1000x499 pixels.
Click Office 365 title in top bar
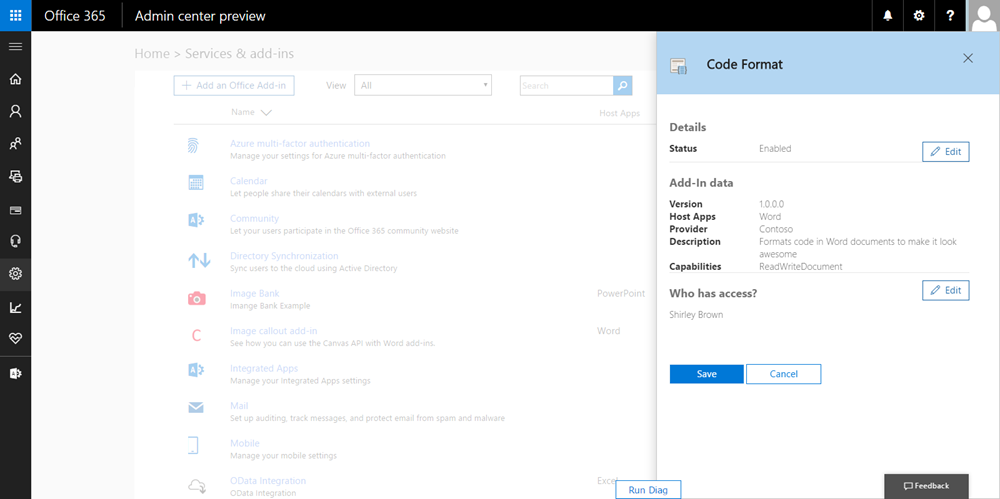(75, 16)
